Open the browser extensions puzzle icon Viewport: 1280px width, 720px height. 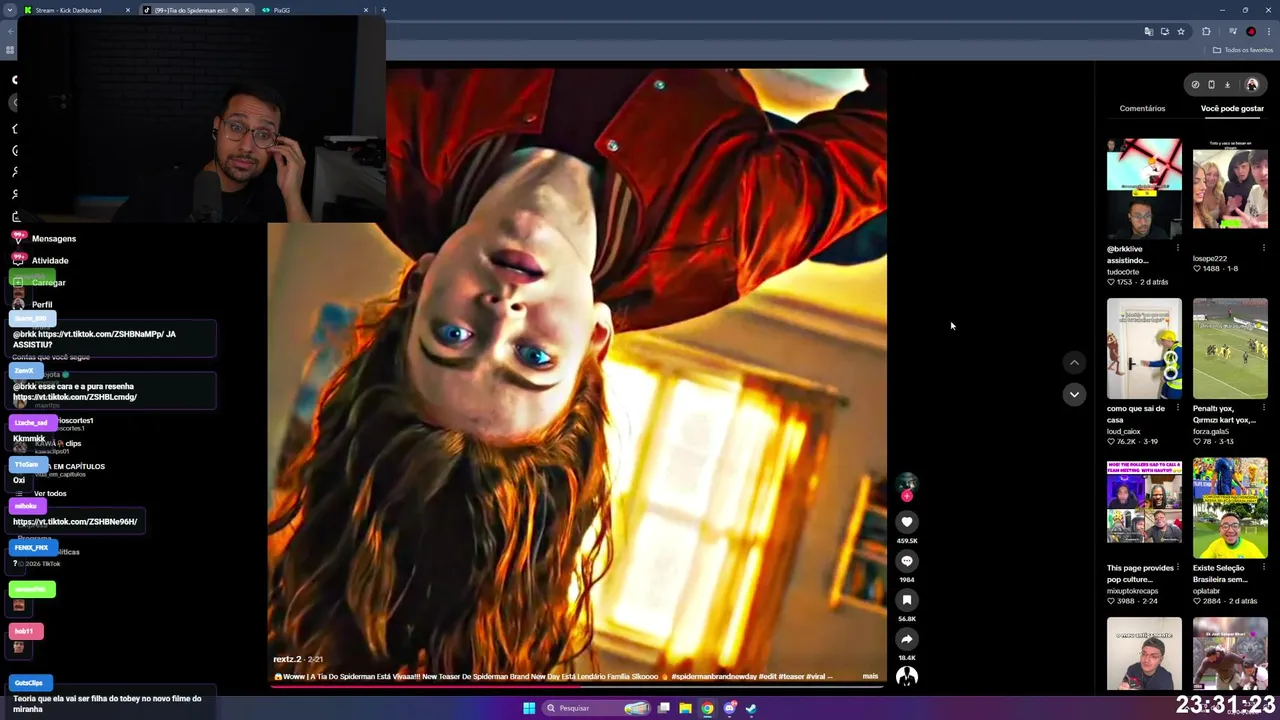tap(1206, 32)
